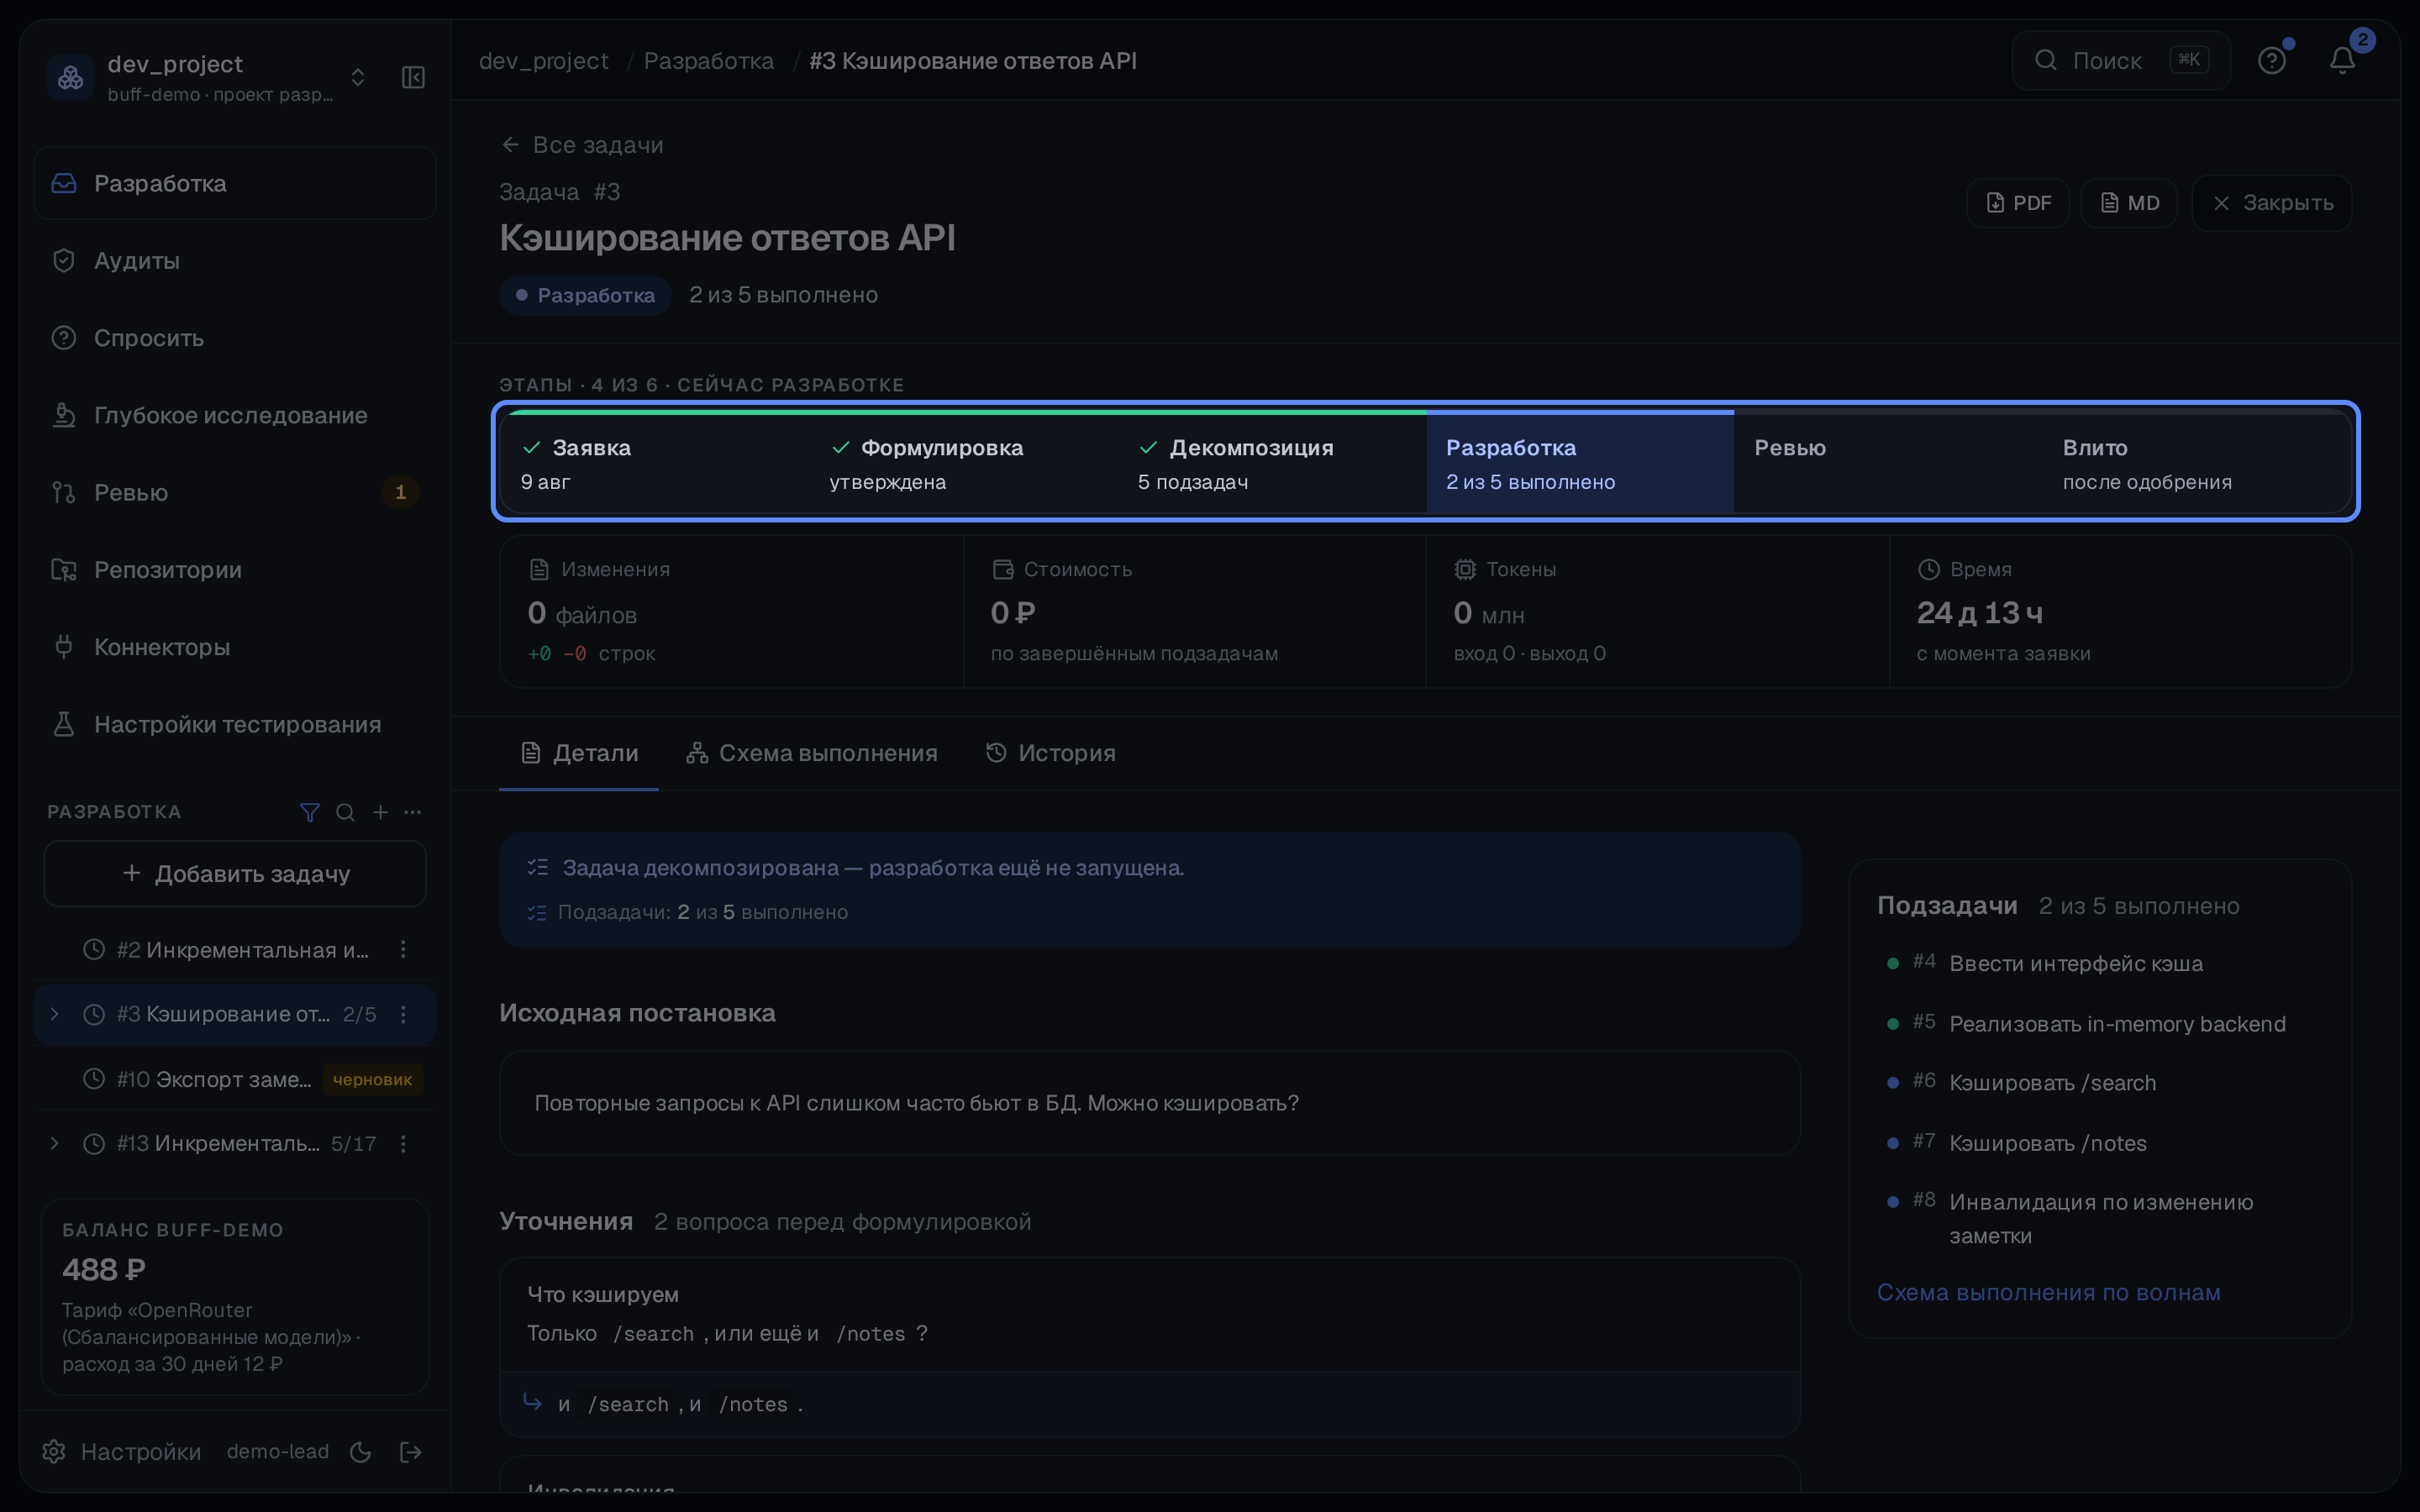This screenshot has width=2420, height=1512.
Task: Open notifications bell
Action: pos(2342,61)
